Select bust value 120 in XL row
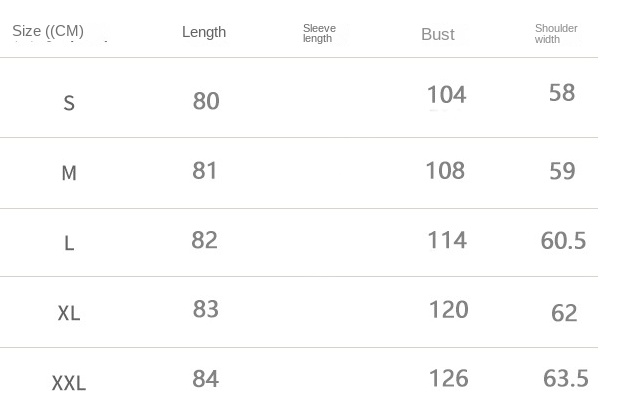This screenshot has height=404, width=619. click(x=448, y=309)
